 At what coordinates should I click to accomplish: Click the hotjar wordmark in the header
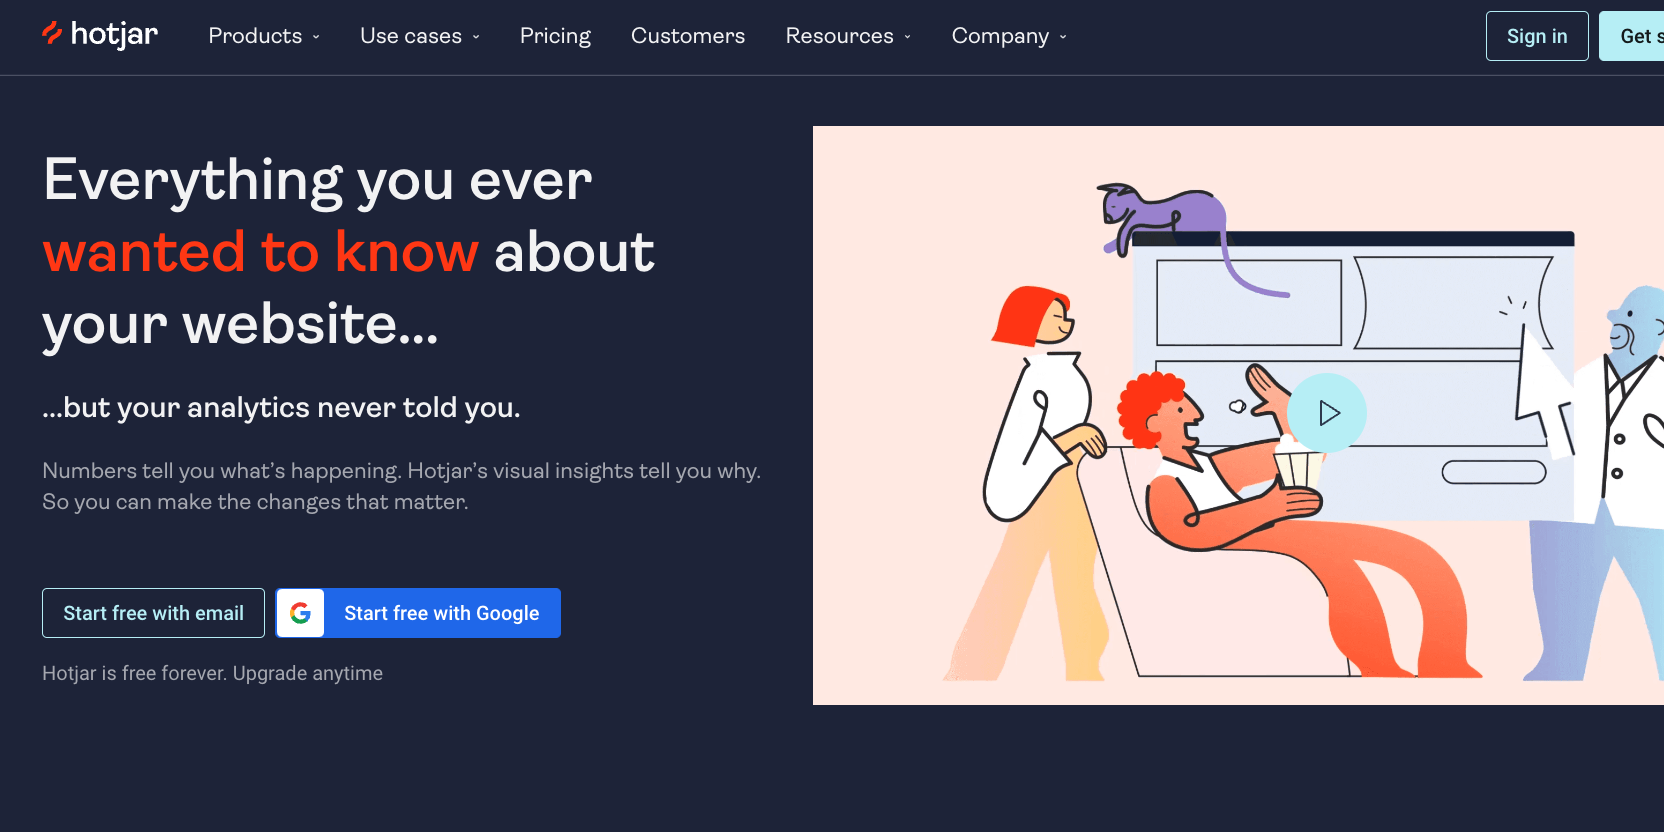[x=114, y=35]
